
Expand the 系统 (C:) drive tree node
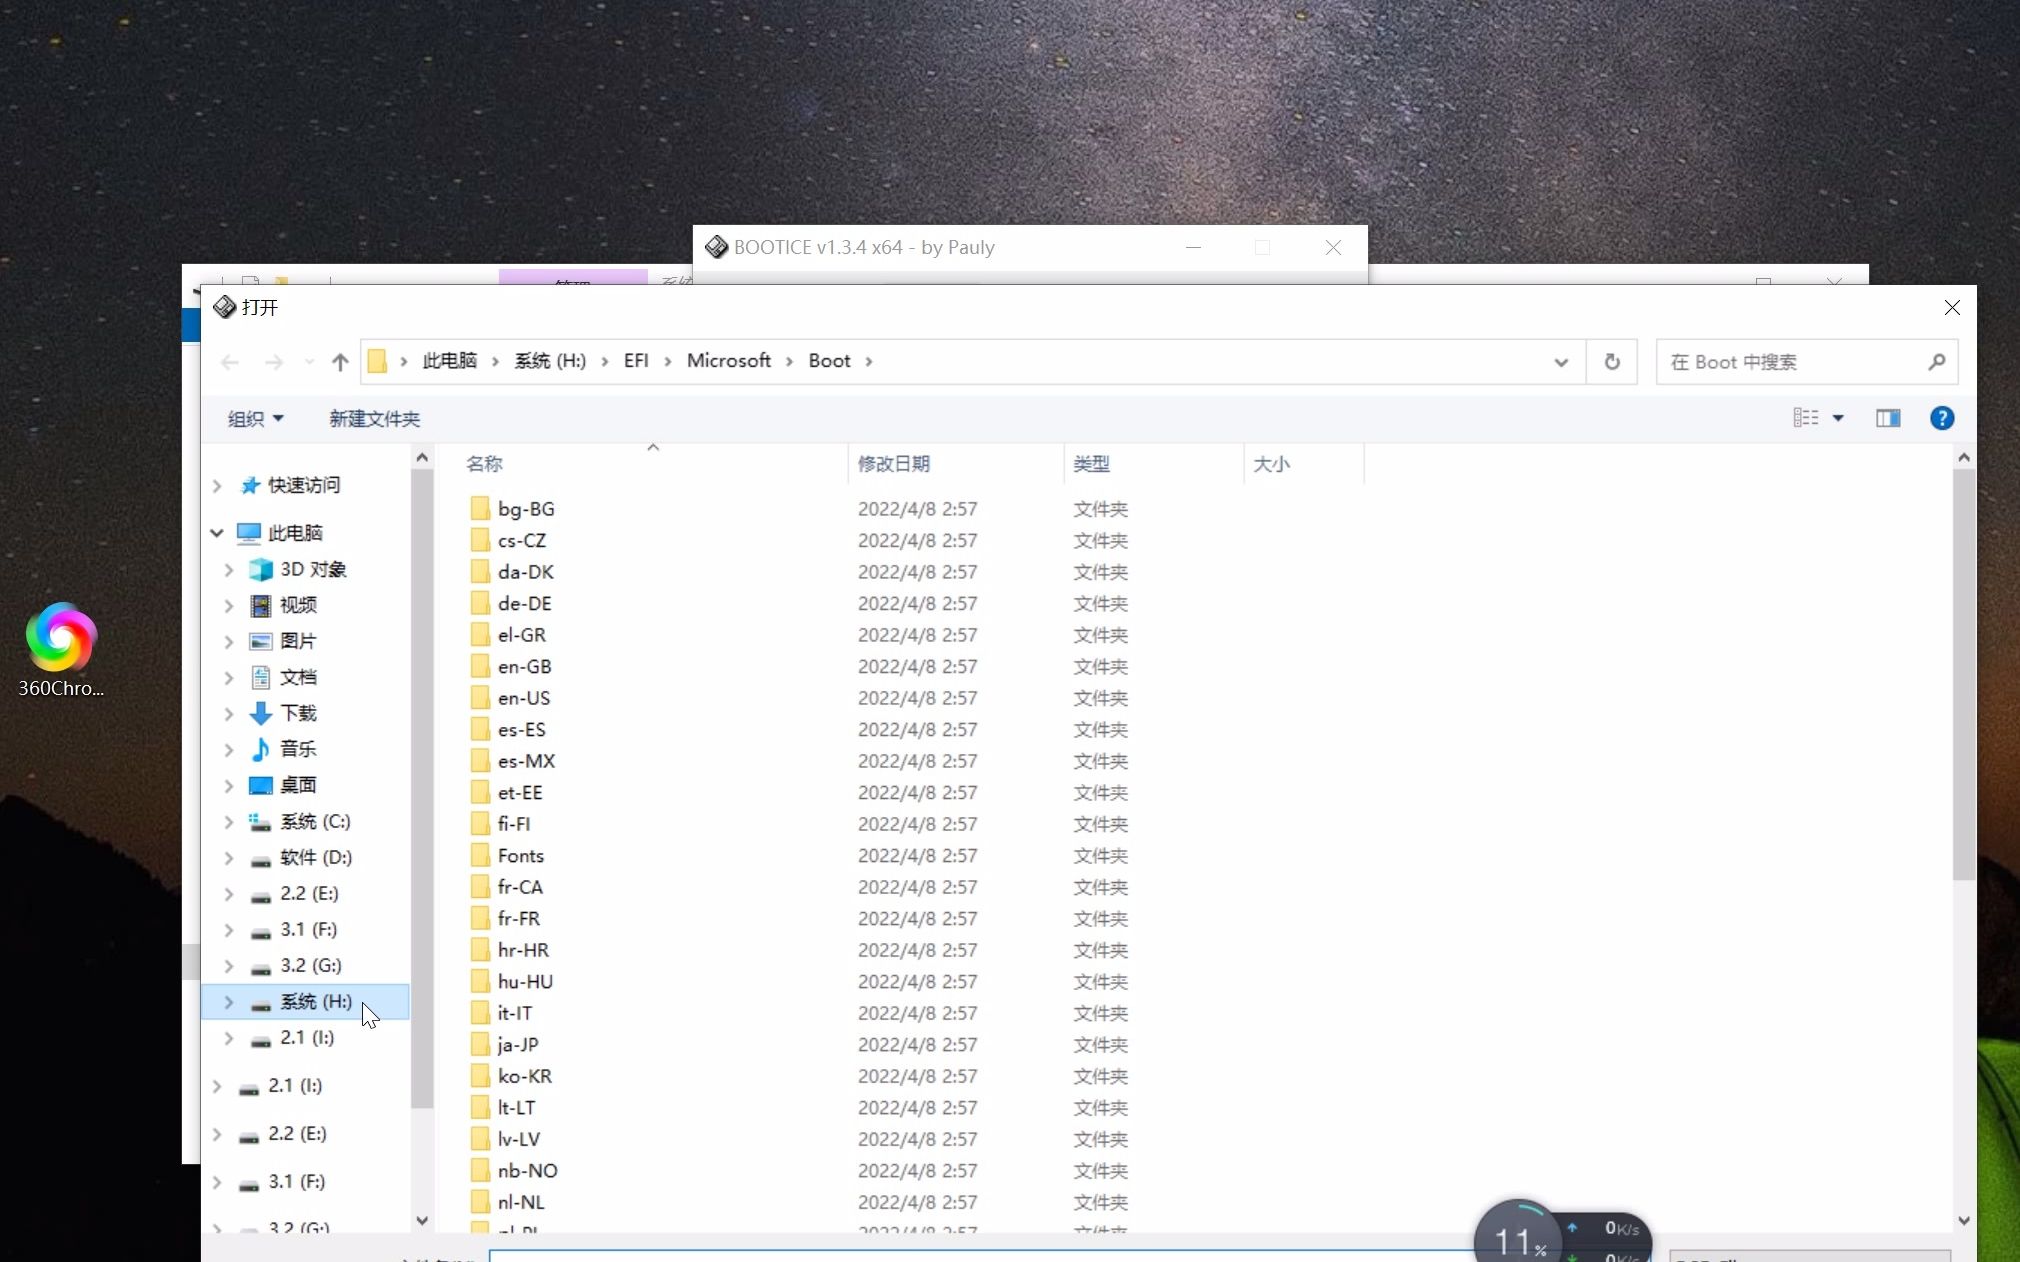pyautogui.click(x=229, y=822)
